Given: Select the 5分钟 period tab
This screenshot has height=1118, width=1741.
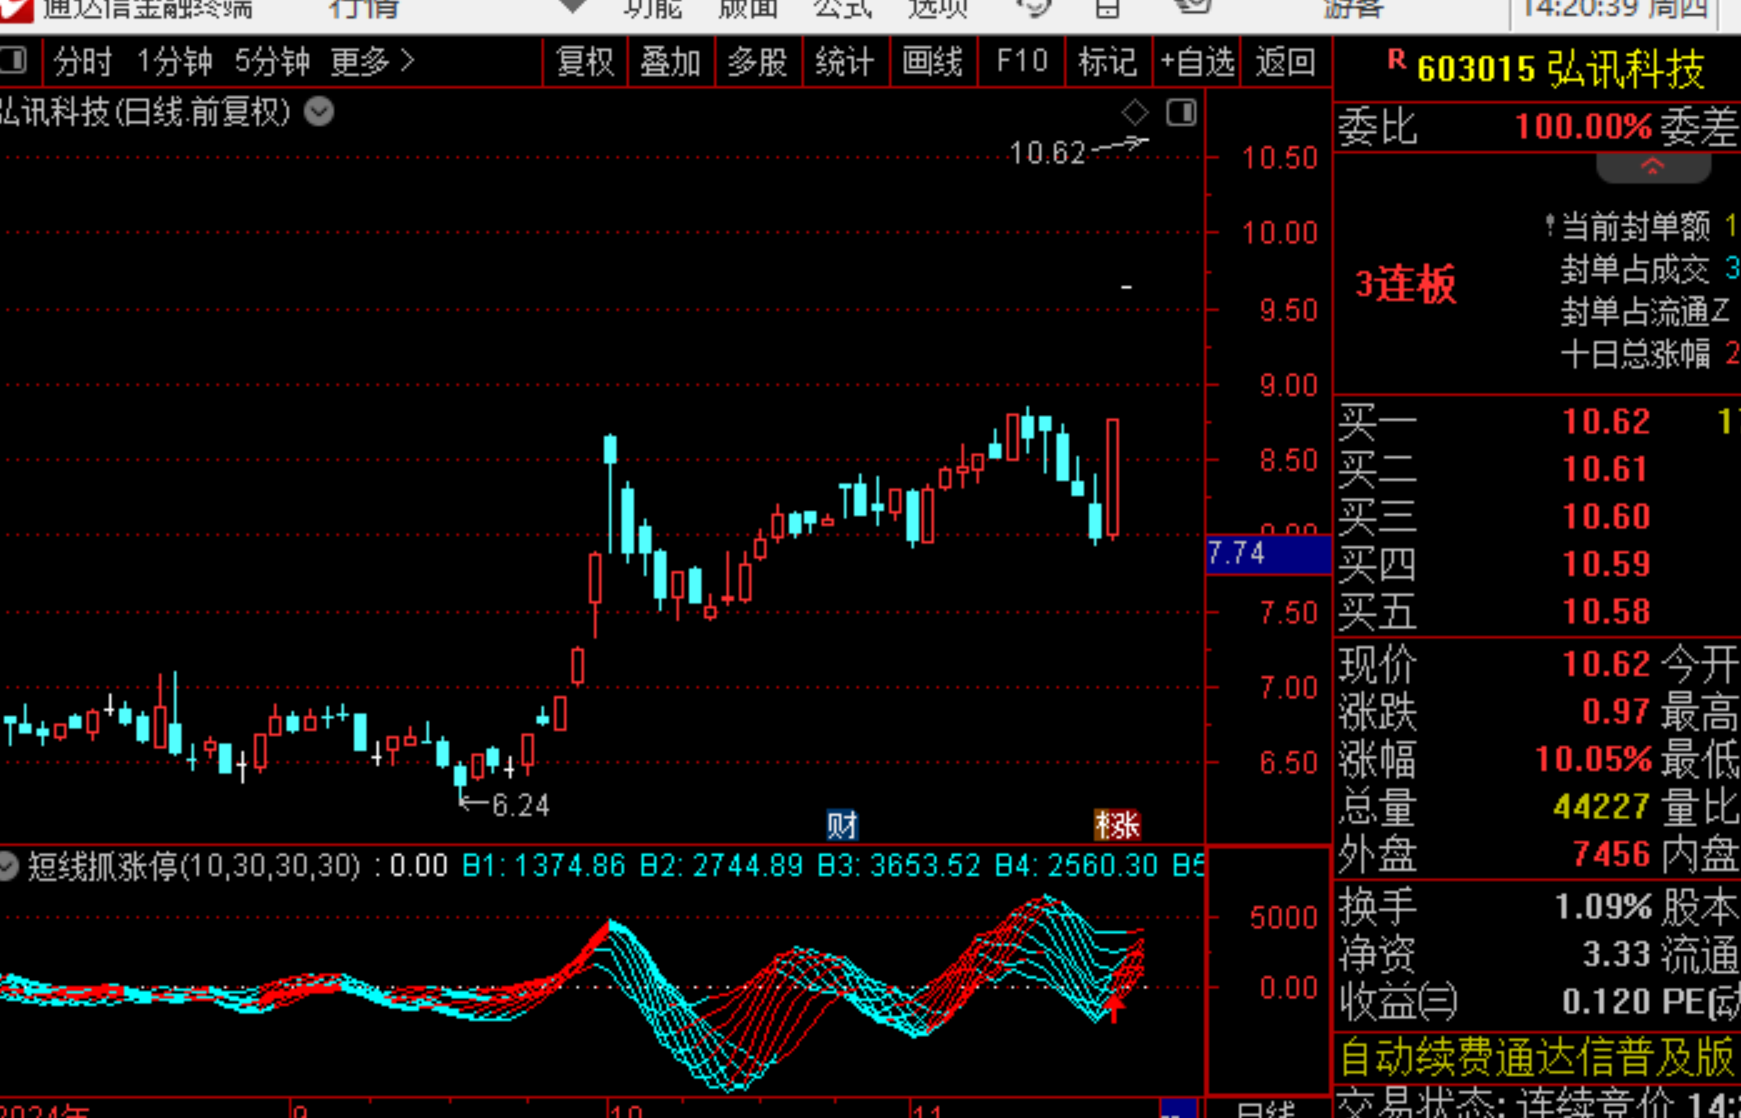Looking at the screenshot, I should tap(271, 62).
